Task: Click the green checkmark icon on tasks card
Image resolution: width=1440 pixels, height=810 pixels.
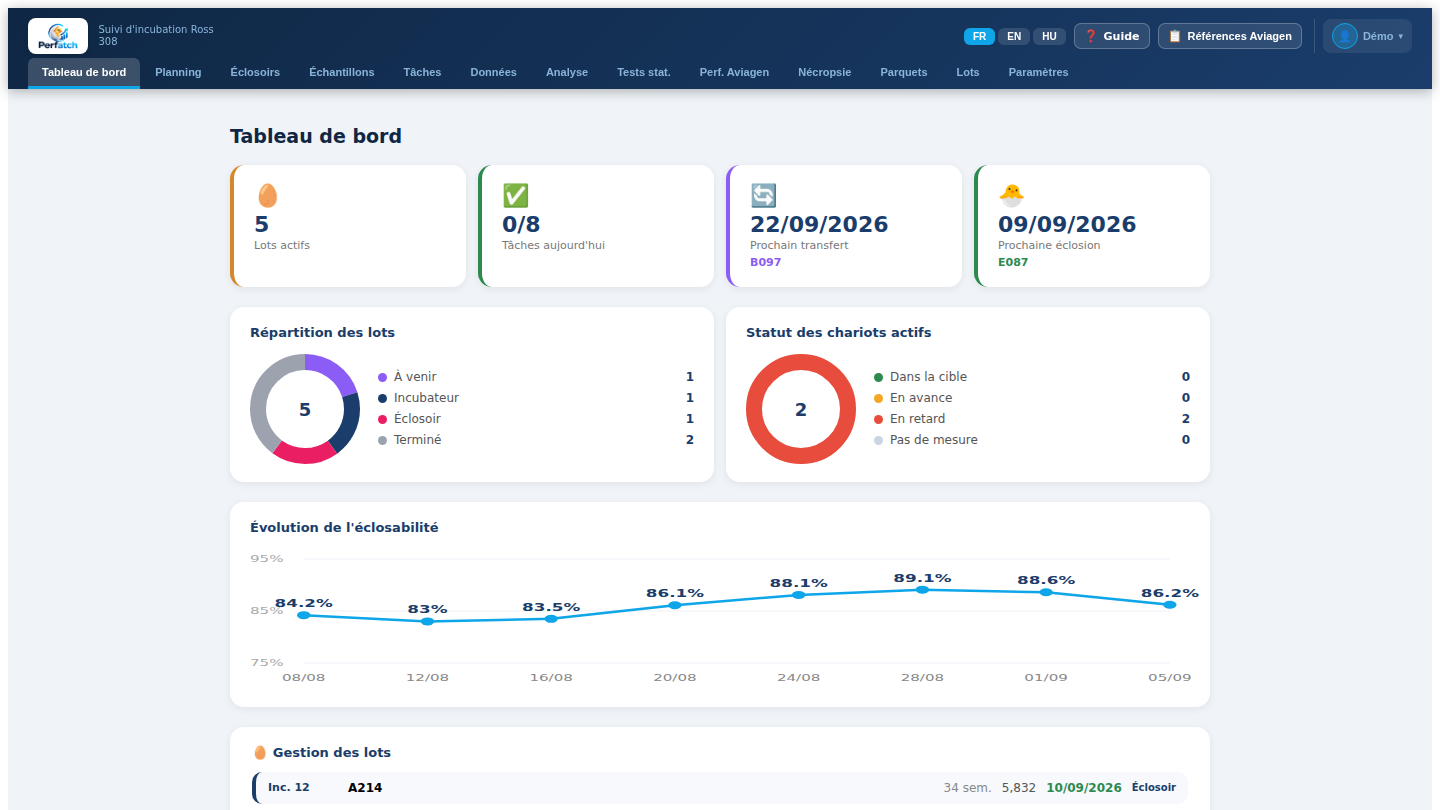Action: (515, 195)
